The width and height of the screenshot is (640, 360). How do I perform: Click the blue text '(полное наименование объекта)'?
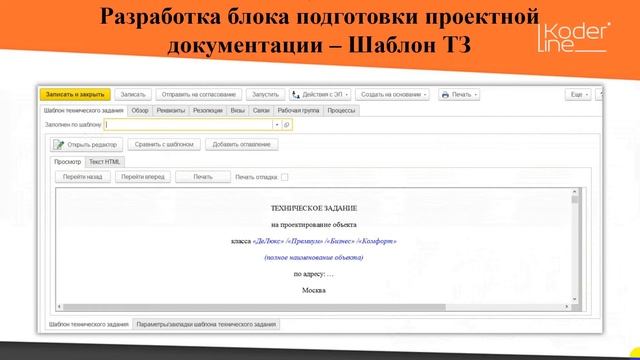point(314,258)
